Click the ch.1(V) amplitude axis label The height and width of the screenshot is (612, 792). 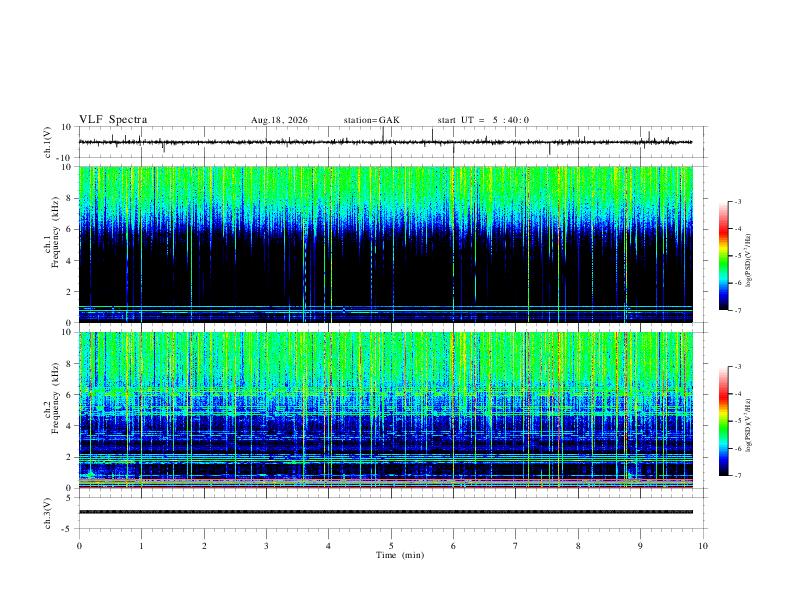[48, 142]
